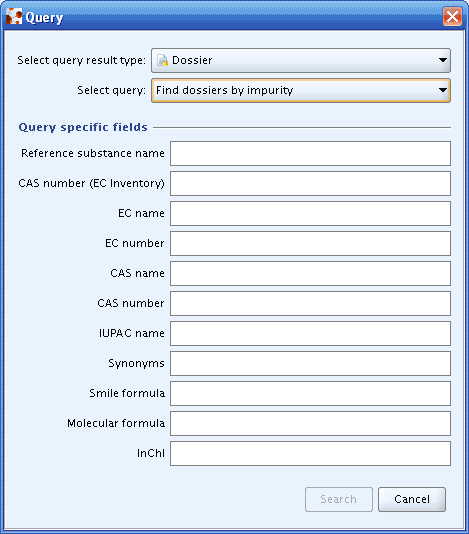Click into CAS number (EC Inventory) field
The height and width of the screenshot is (534, 469).
(x=310, y=184)
